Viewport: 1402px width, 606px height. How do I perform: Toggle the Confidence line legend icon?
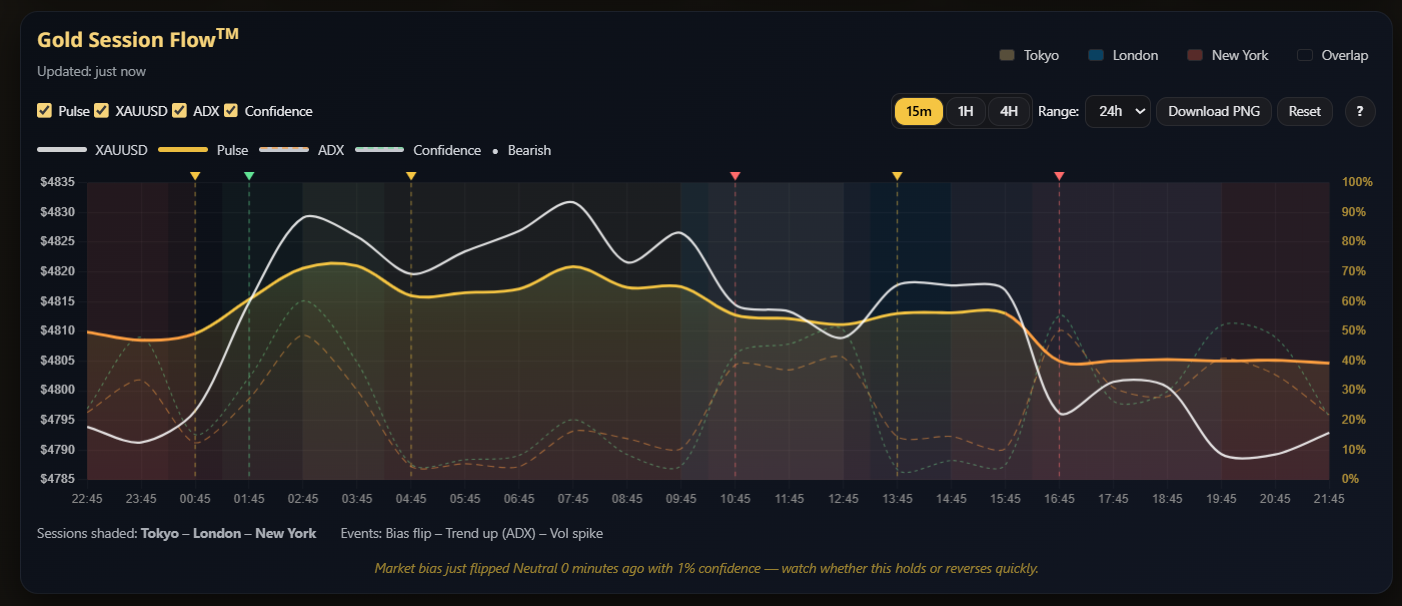[x=379, y=149]
